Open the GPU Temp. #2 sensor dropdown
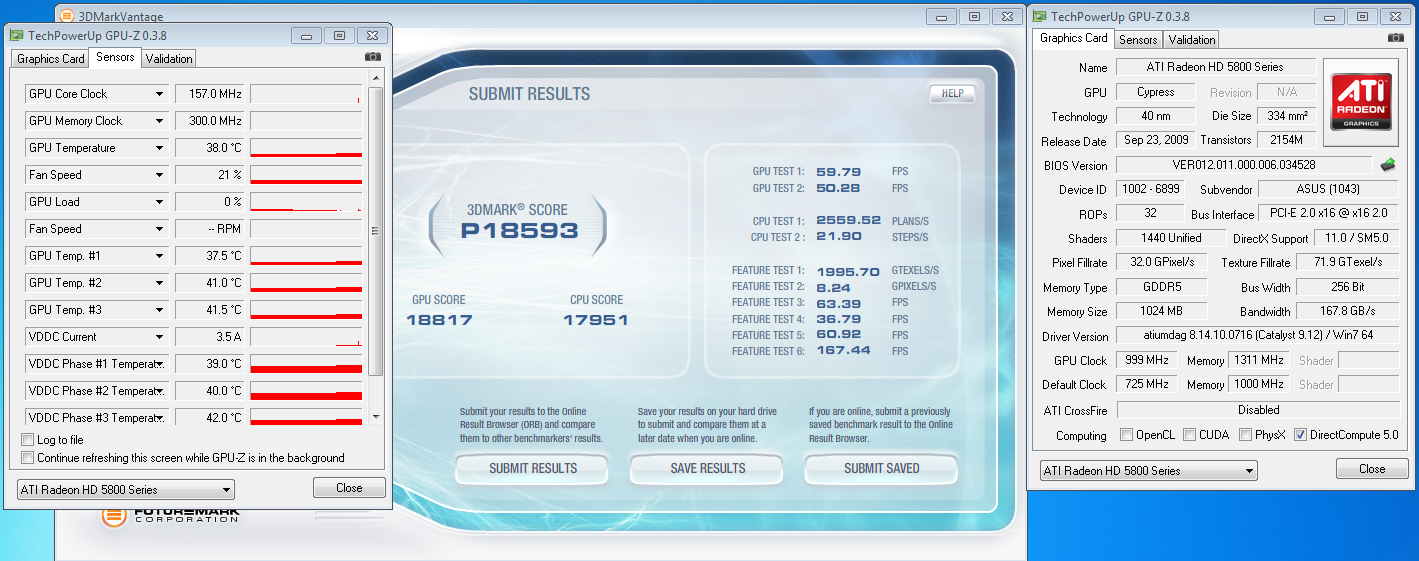This screenshot has height=561, width=1419. (x=159, y=283)
